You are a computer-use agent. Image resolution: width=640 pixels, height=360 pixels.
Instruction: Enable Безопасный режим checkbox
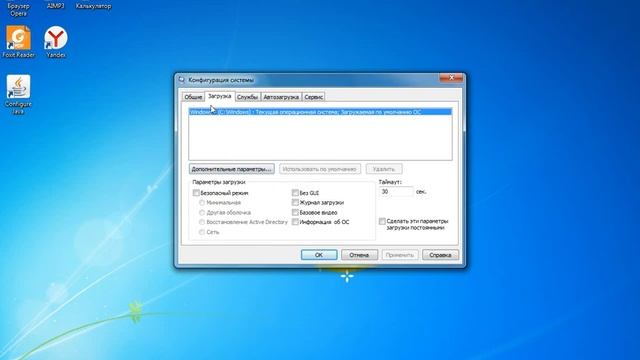click(x=196, y=193)
